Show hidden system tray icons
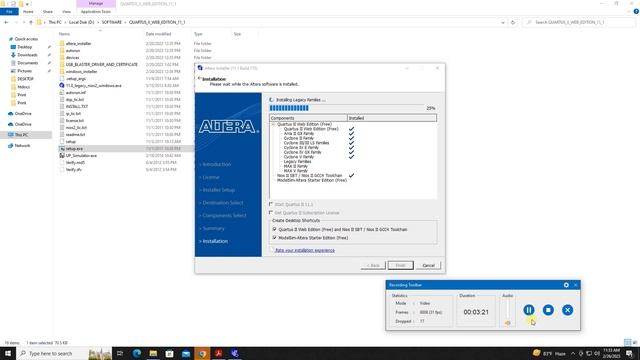 (573, 353)
